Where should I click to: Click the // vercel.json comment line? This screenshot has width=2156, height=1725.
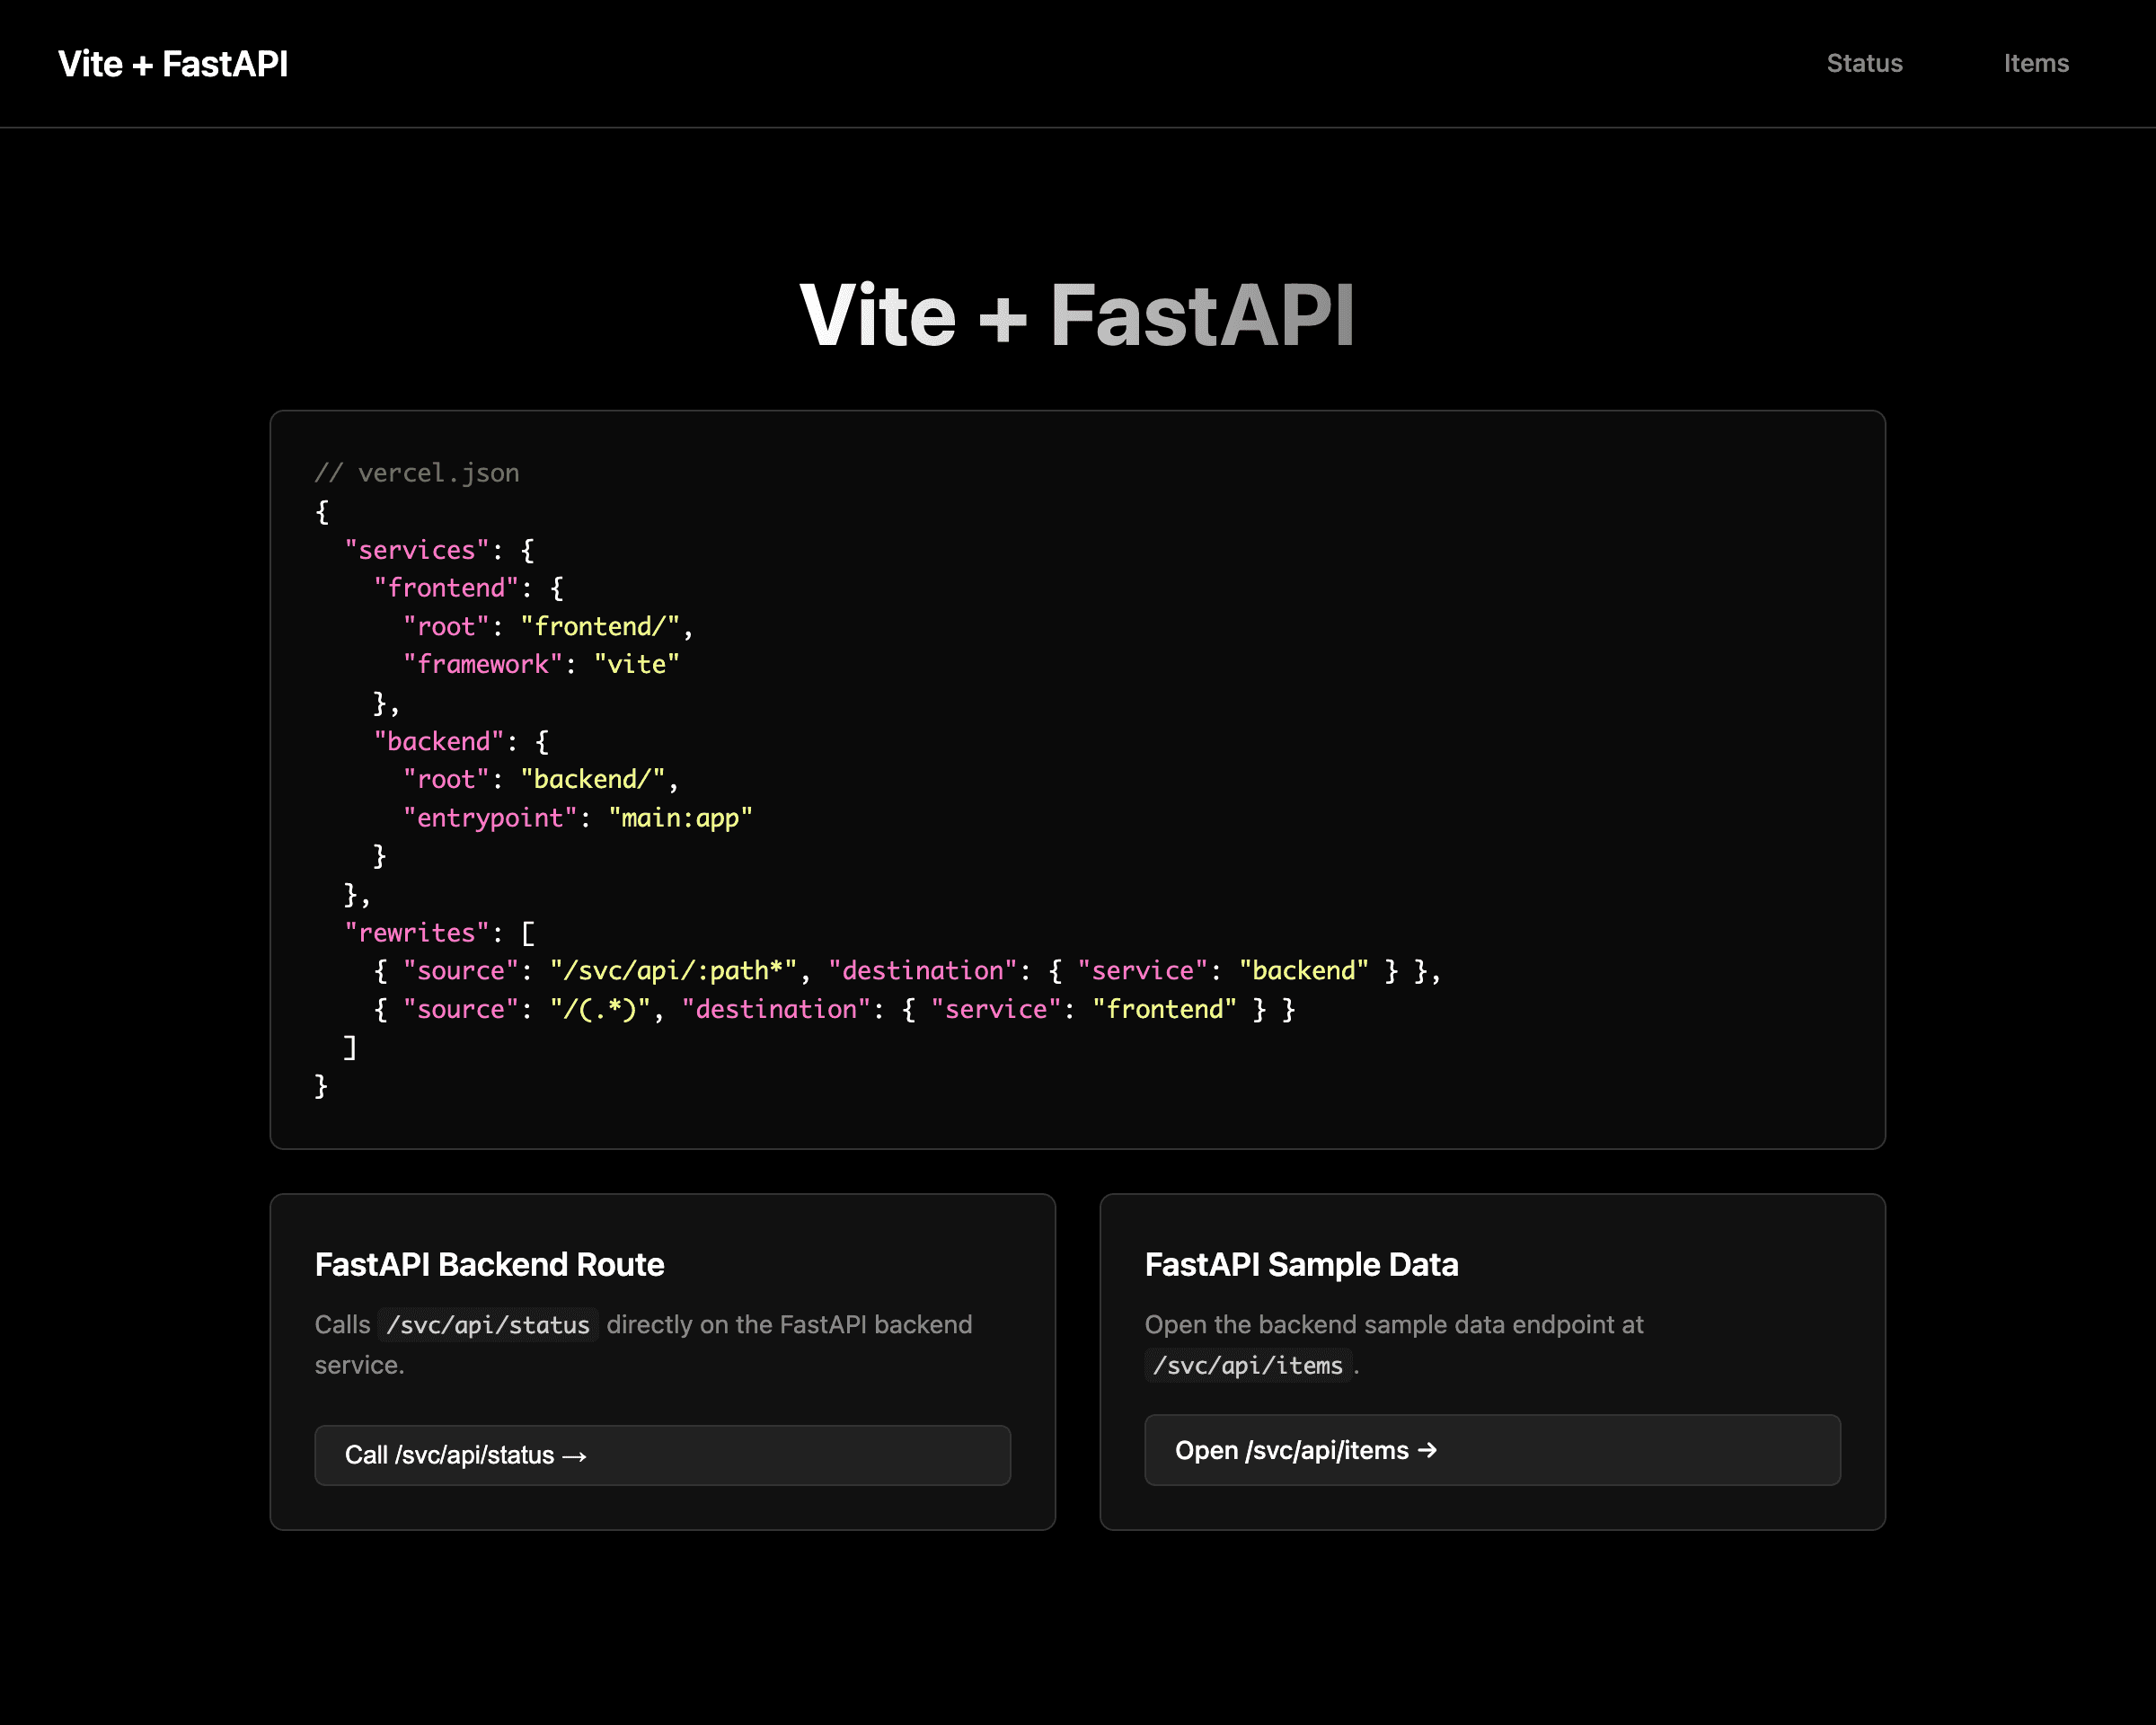pyautogui.click(x=417, y=473)
